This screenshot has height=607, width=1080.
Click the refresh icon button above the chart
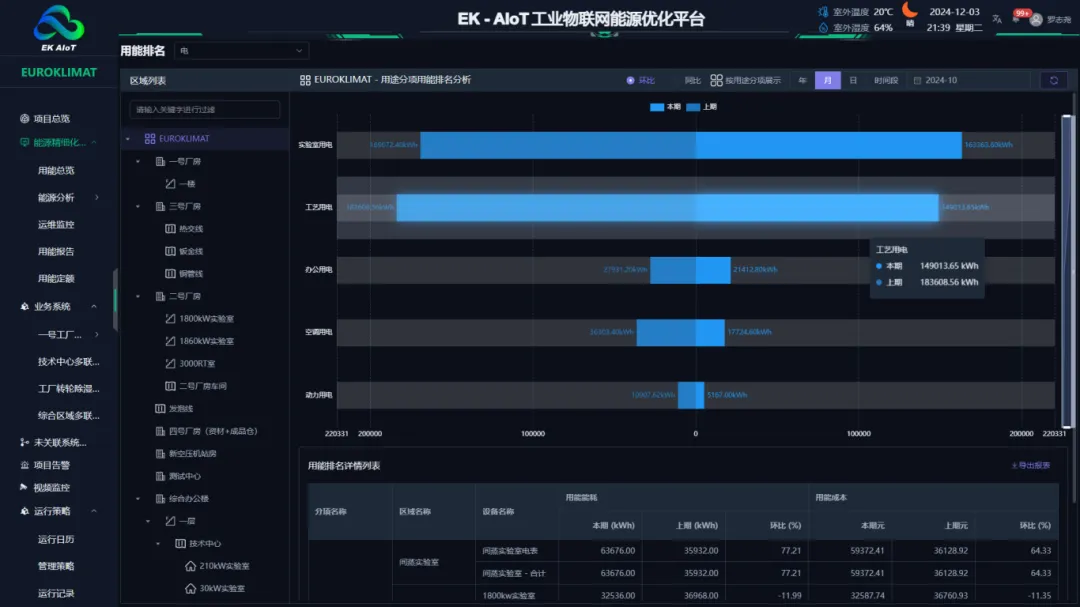(1052, 81)
